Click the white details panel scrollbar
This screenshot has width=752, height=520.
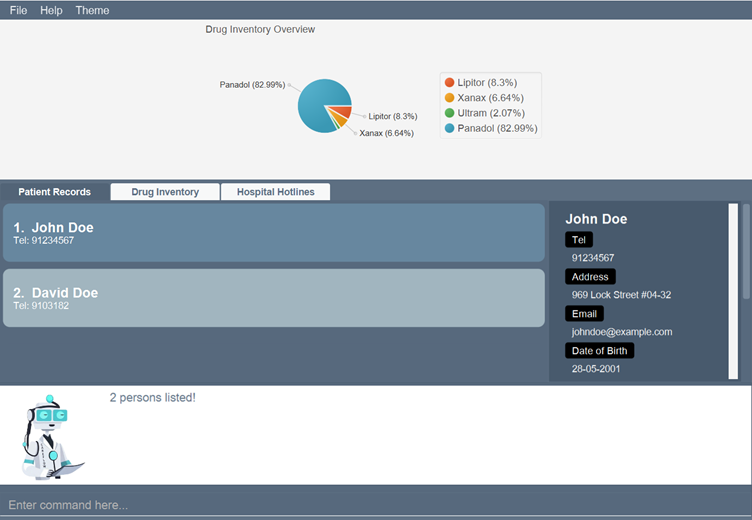pyautogui.click(x=733, y=291)
